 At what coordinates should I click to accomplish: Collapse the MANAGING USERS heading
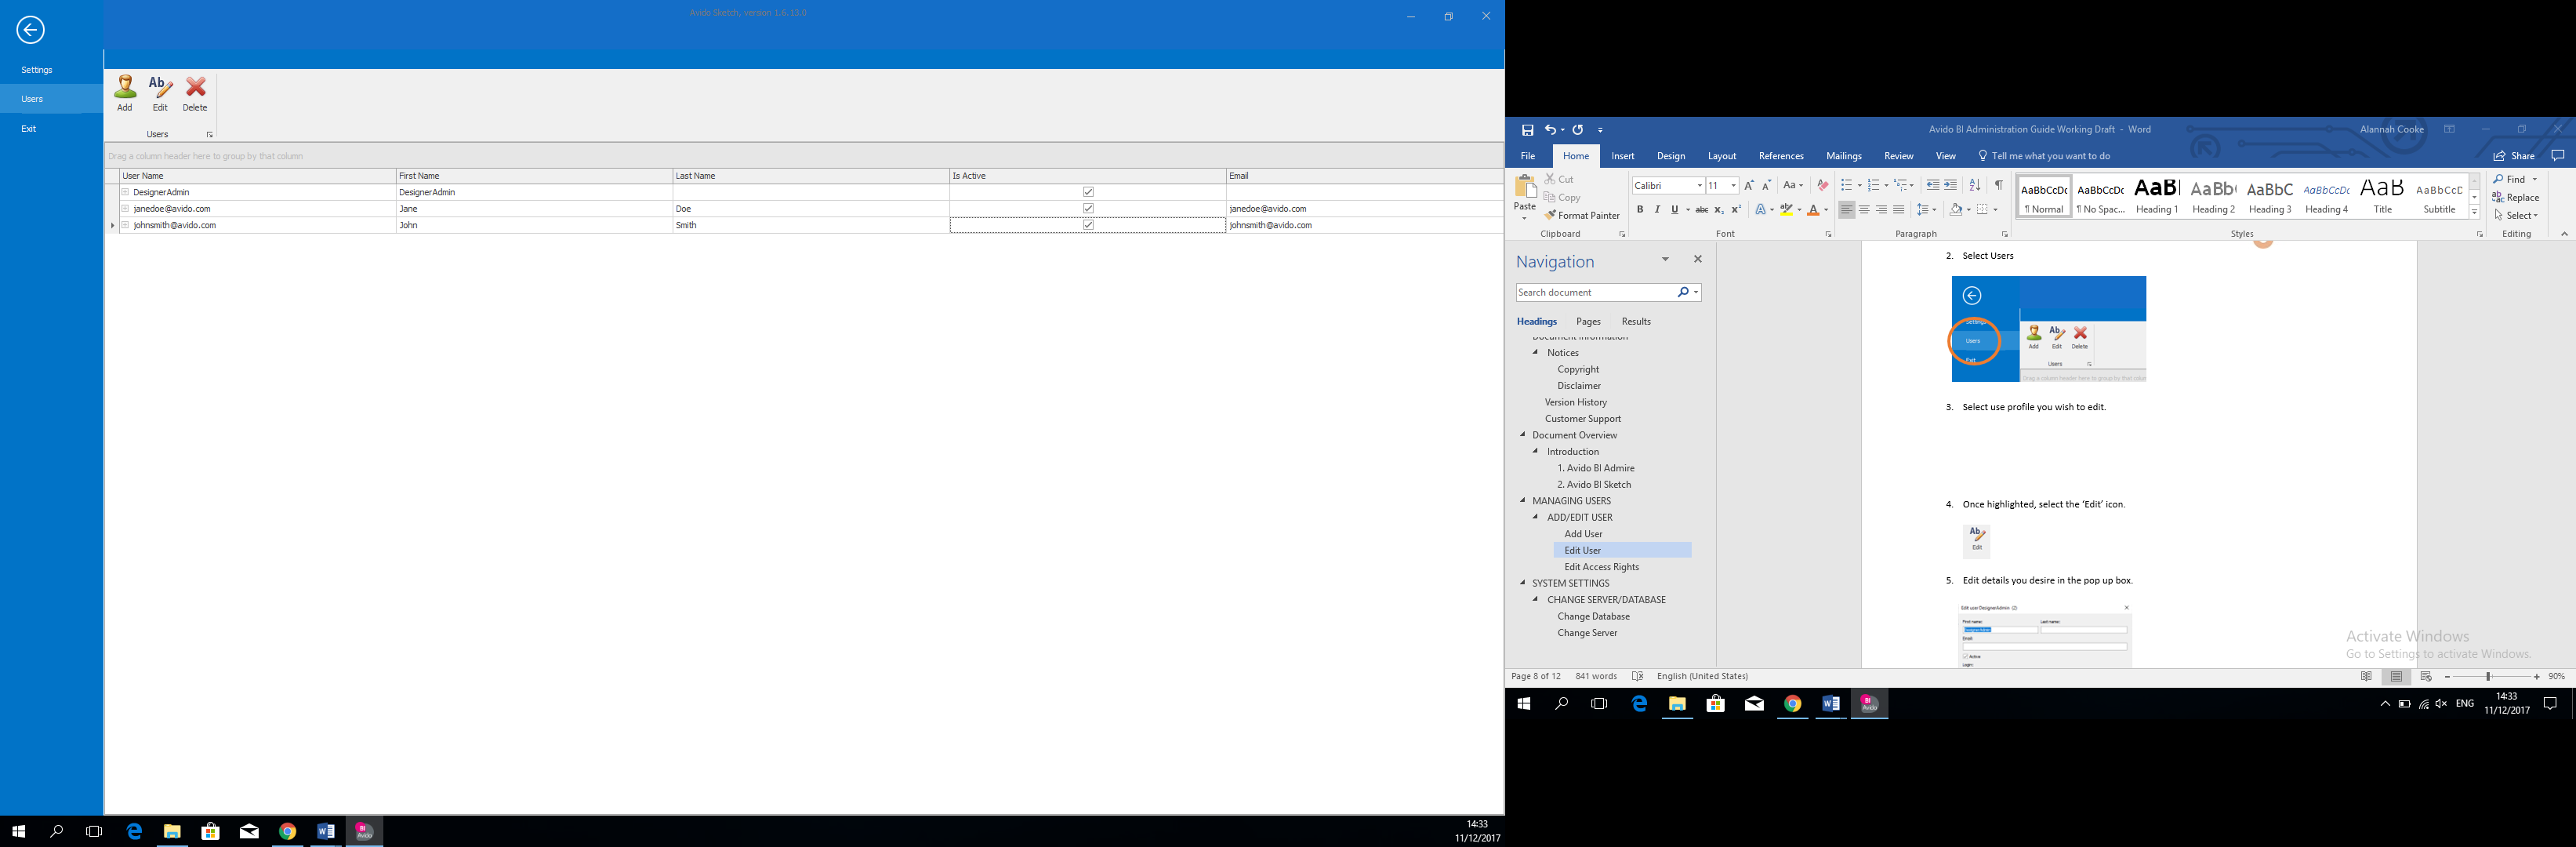[1523, 501]
